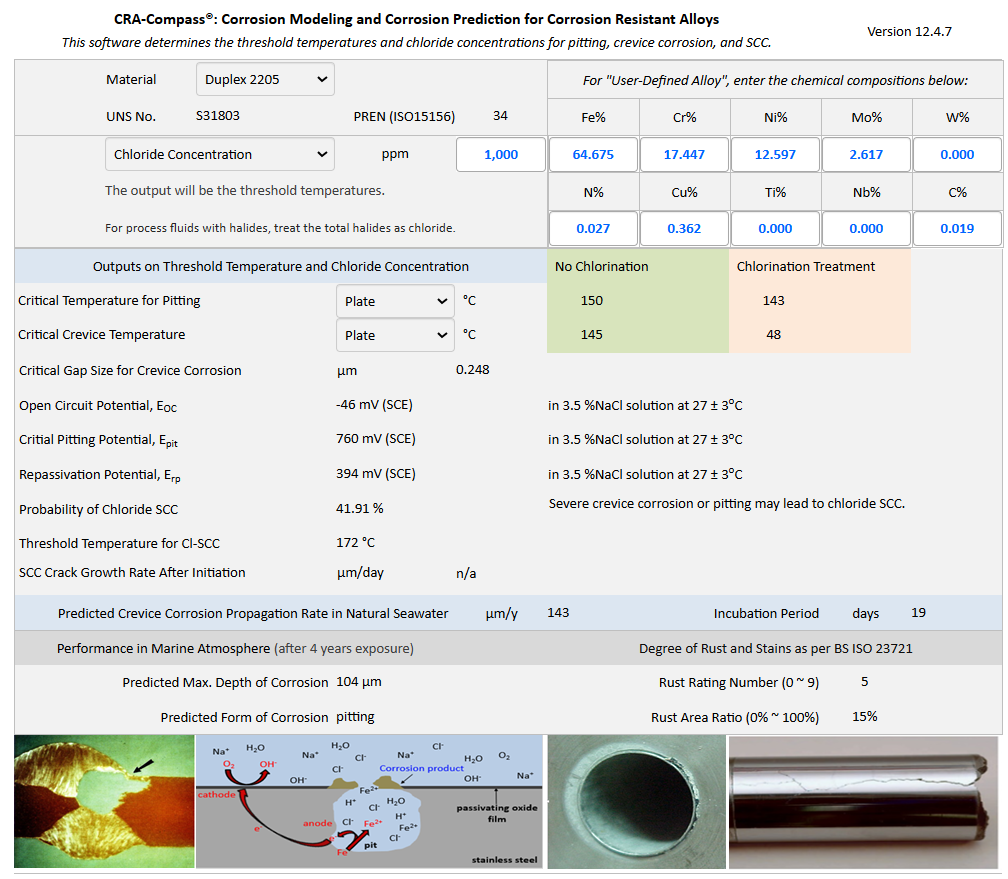Click the predicted form of corrosion value pitting
This screenshot has height=879, width=1008.
[355, 716]
